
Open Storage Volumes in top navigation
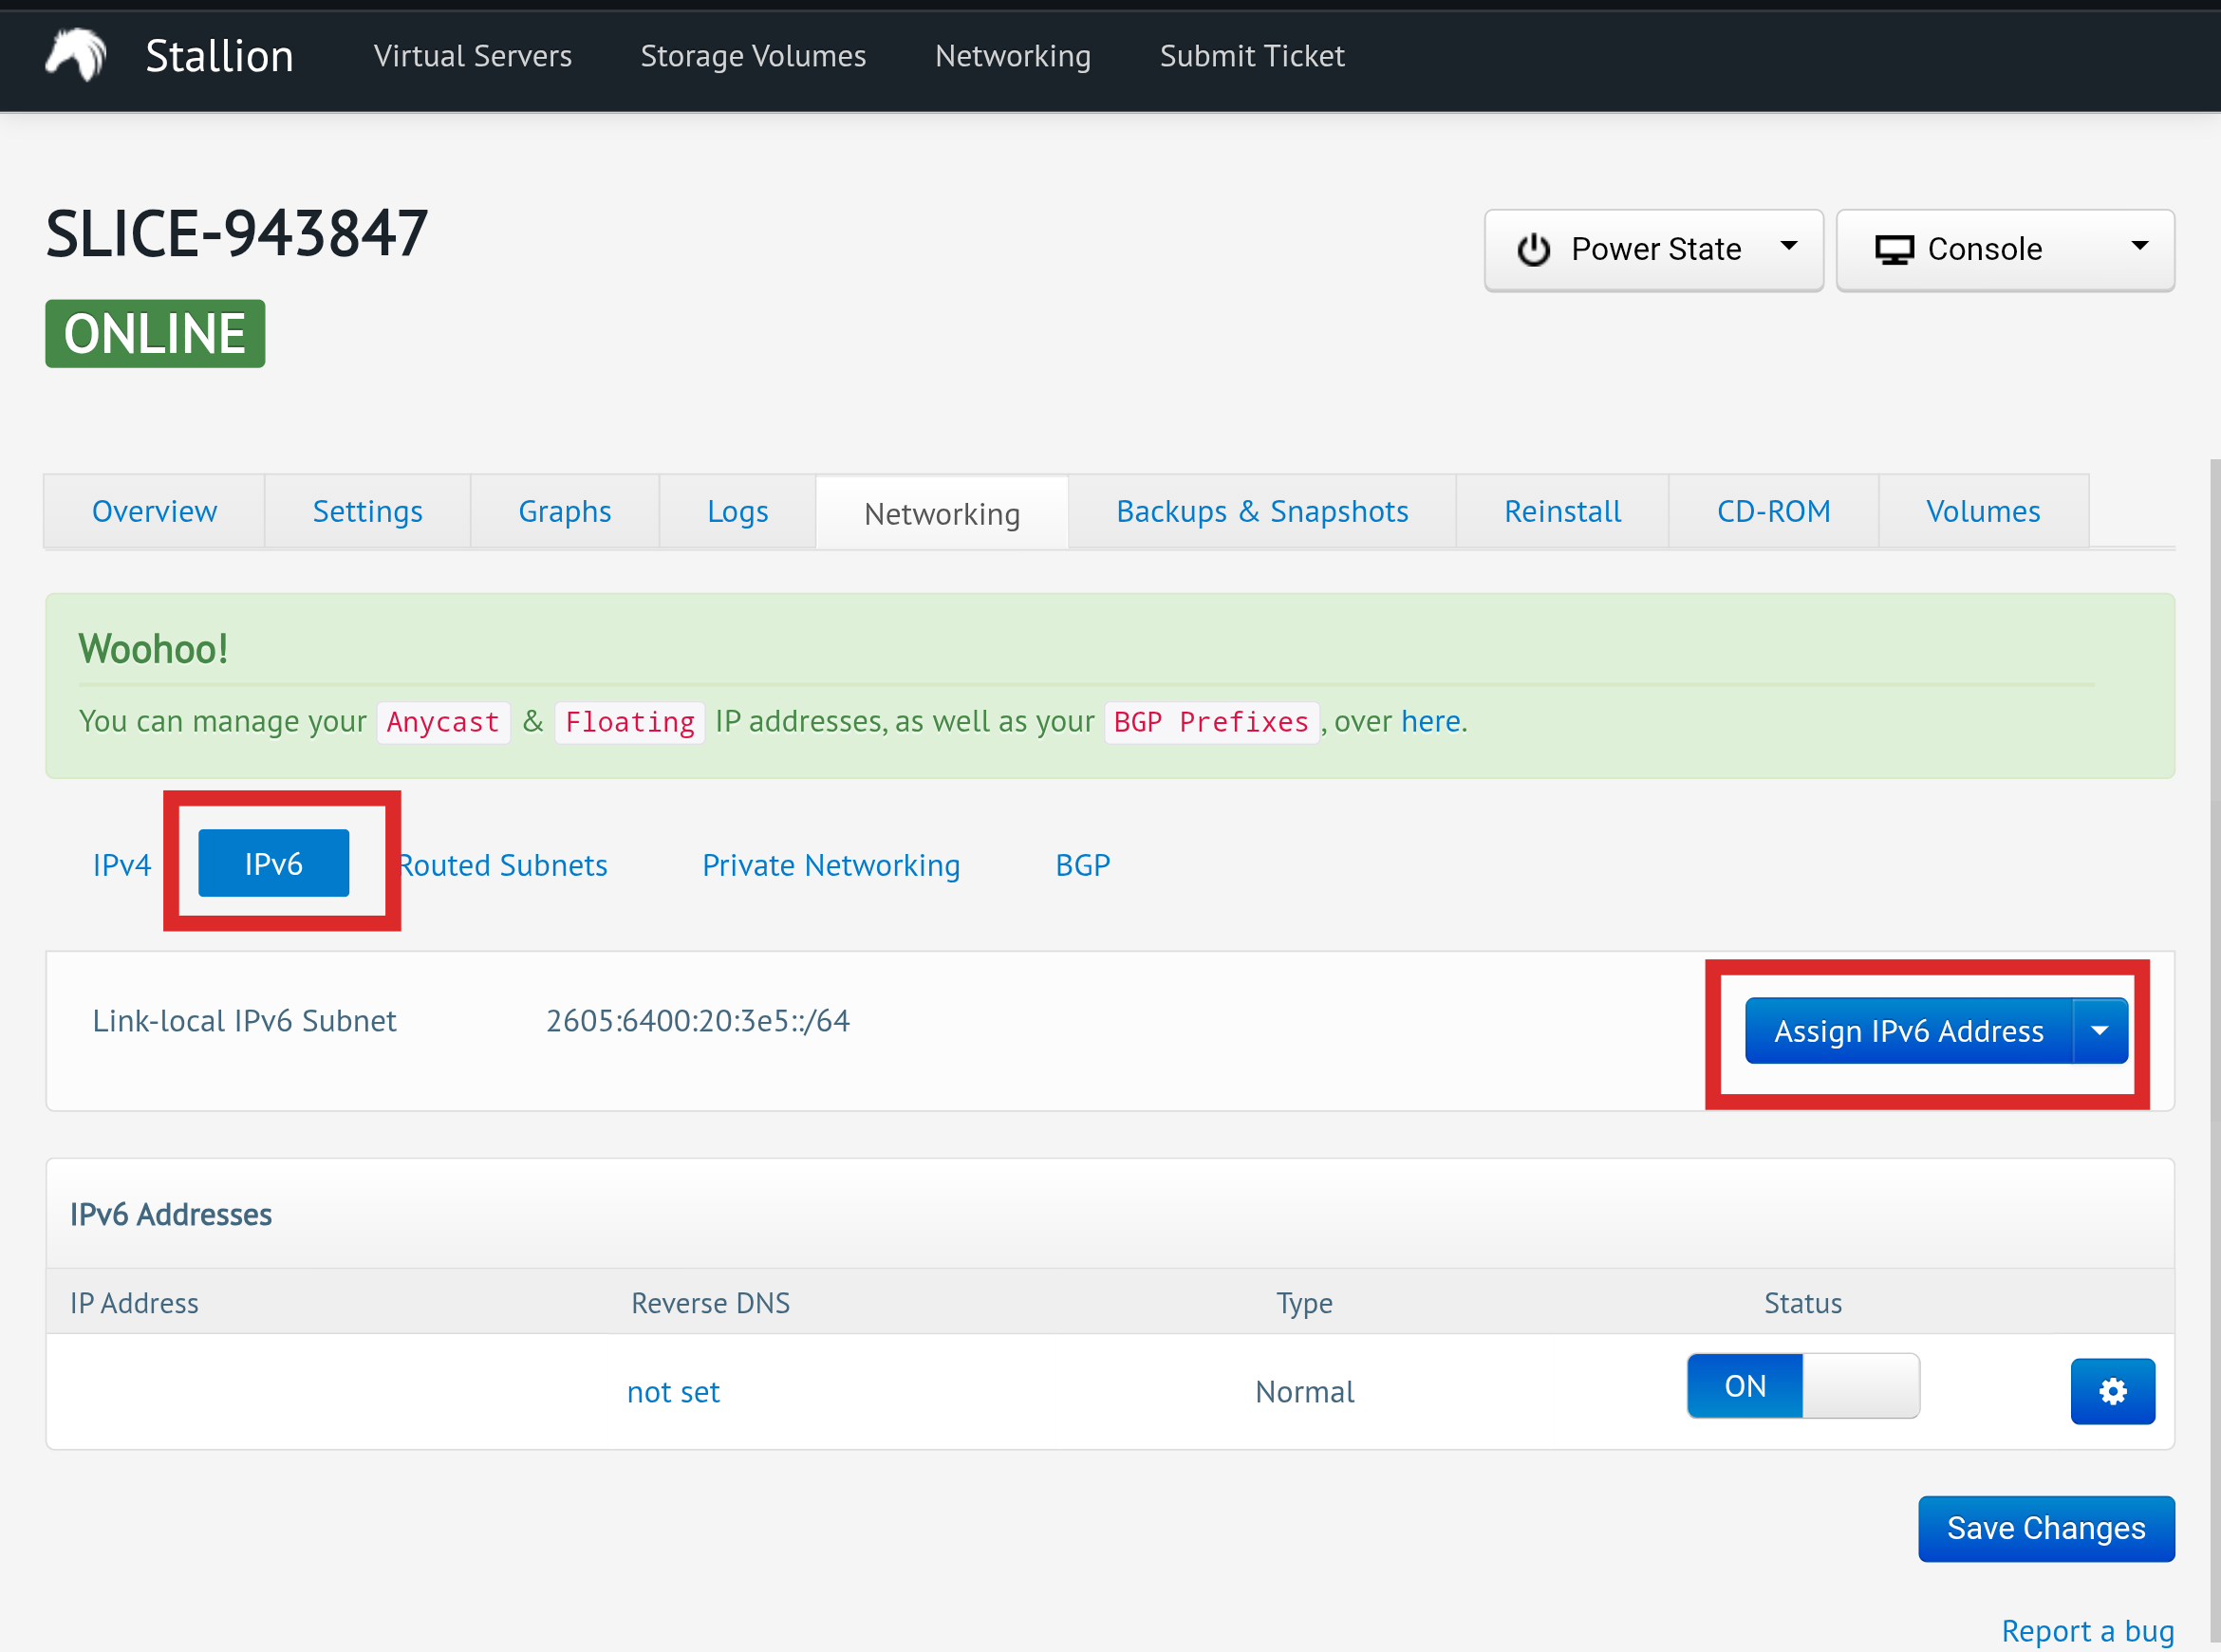(x=753, y=56)
